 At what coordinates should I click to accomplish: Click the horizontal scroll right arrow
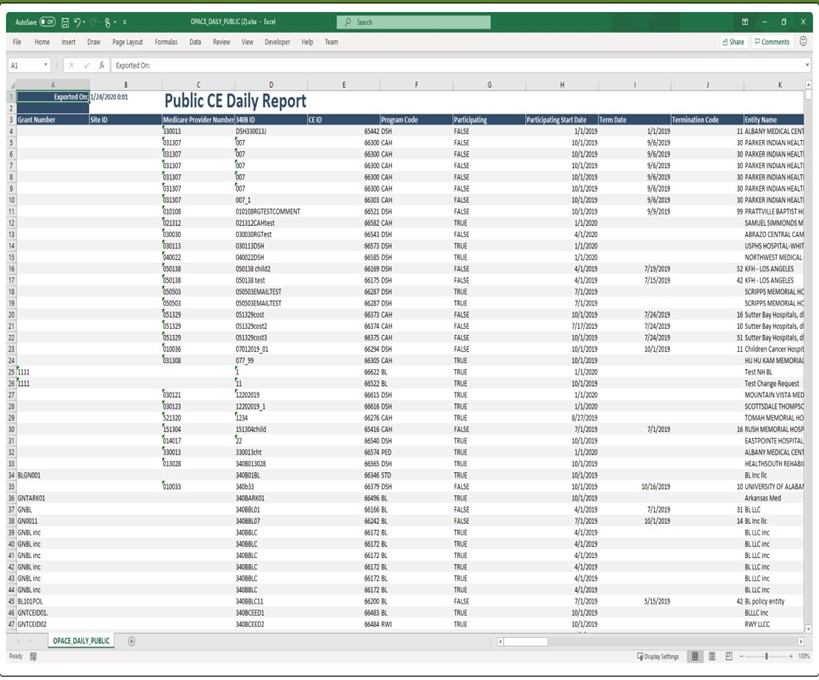(801, 641)
